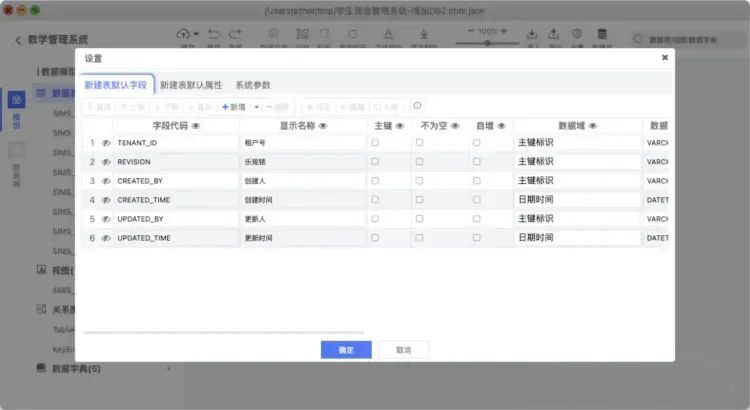The width and height of the screenshot is (750, 410).
Task: Open the 数据域 dropdown for UPDATED_BY
Action: [577, 219]
